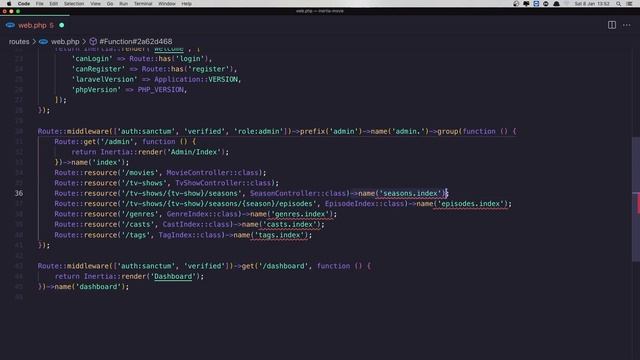Click TvShowController::class in the tv-shows route

[223, 183]
